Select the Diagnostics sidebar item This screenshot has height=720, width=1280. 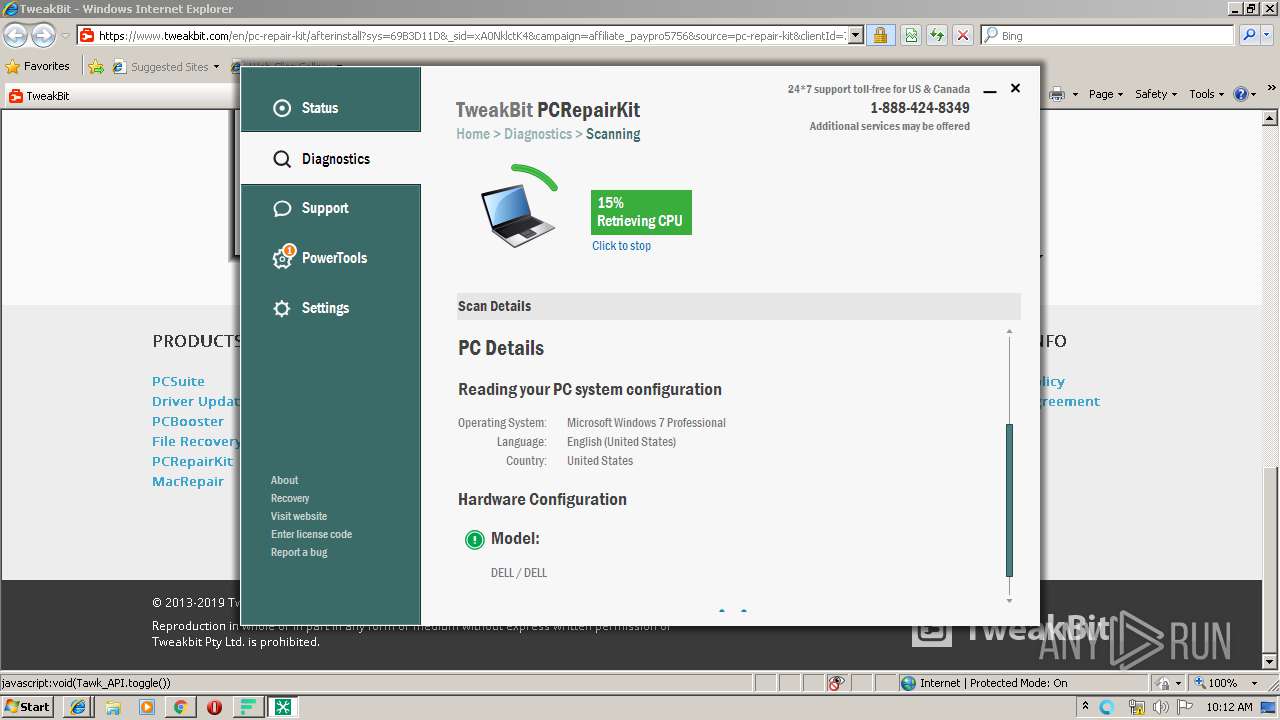pos(331,159)
